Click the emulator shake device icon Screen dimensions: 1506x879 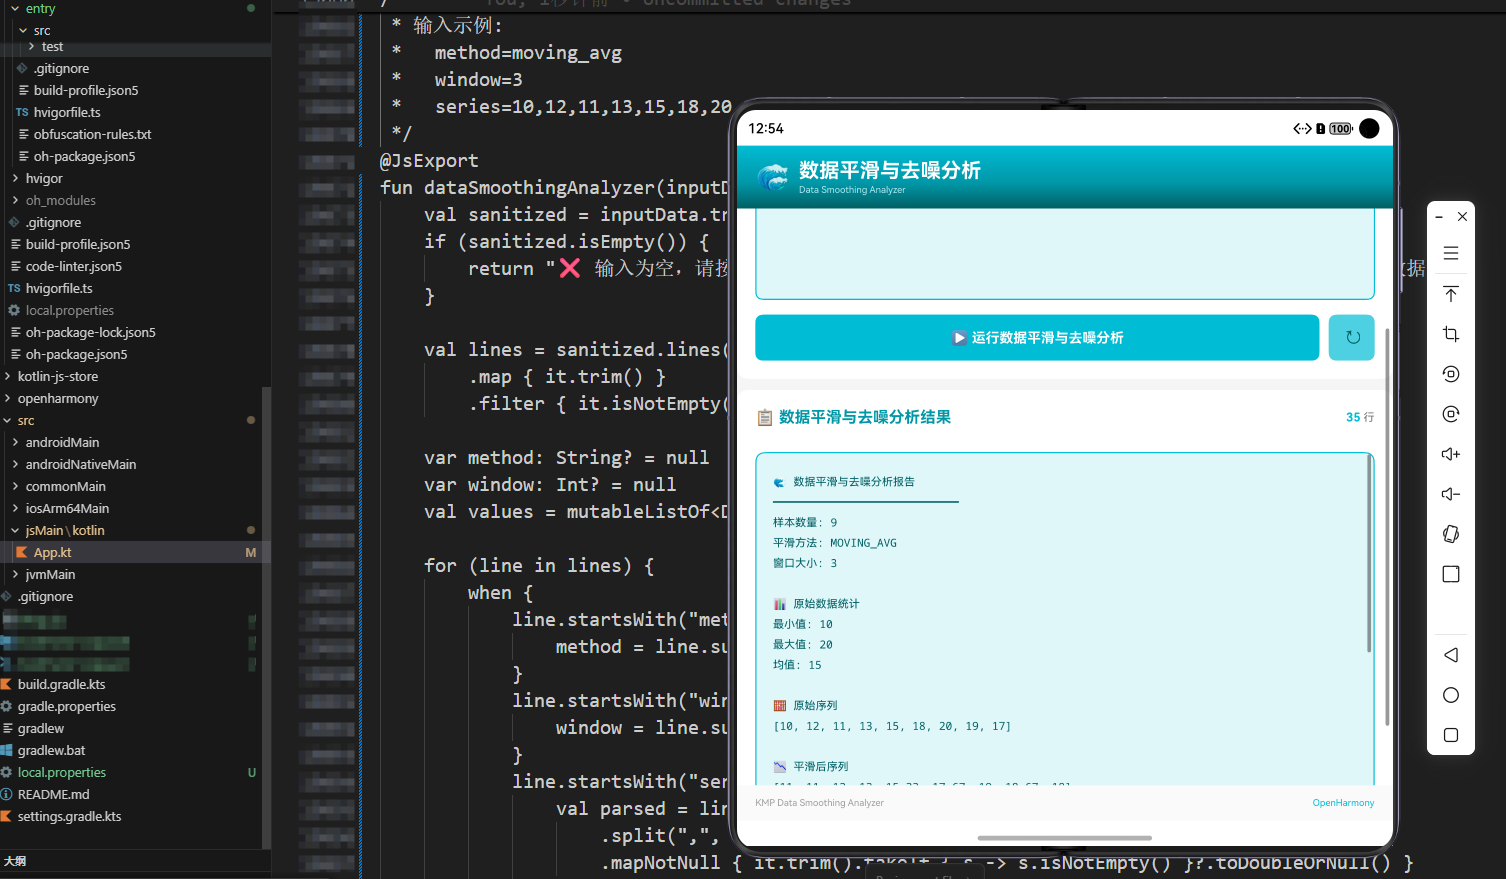[x=1451, y=534]
